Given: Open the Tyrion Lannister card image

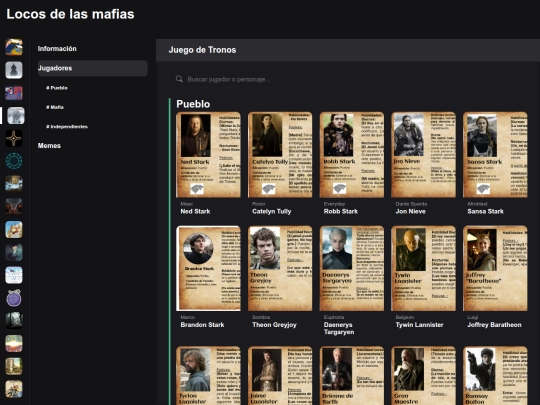Looking at the screenshot, I should tap(208, 376).
